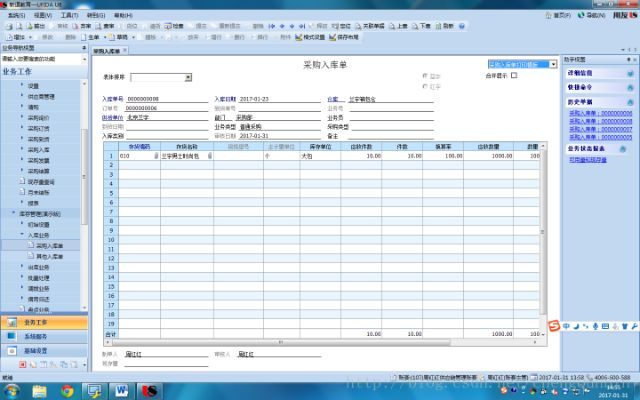Open dropdown arrow next to 草稿
The height and width of the screenshot is (400, 640).
tap(133, 37)
